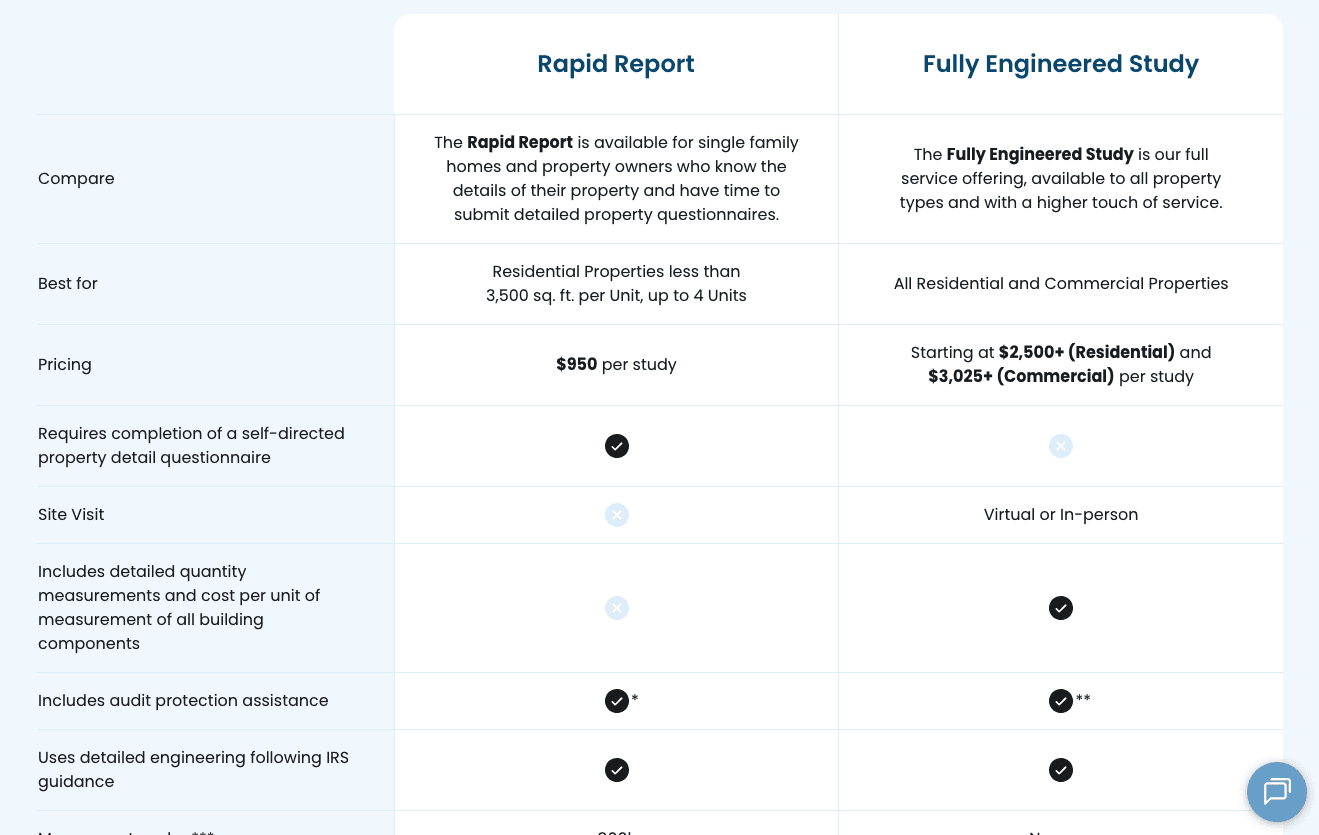
Task: Open the chat widget icon
Action: tap(1276, 792)
